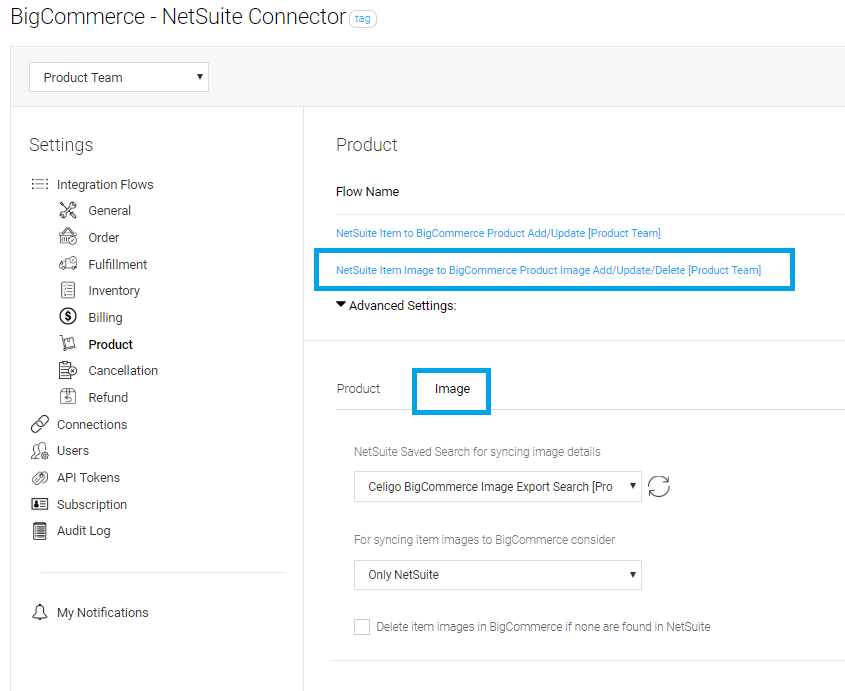Click the Refund box icon
This screenshot has width=845, height=691.
tap(68, 397)
